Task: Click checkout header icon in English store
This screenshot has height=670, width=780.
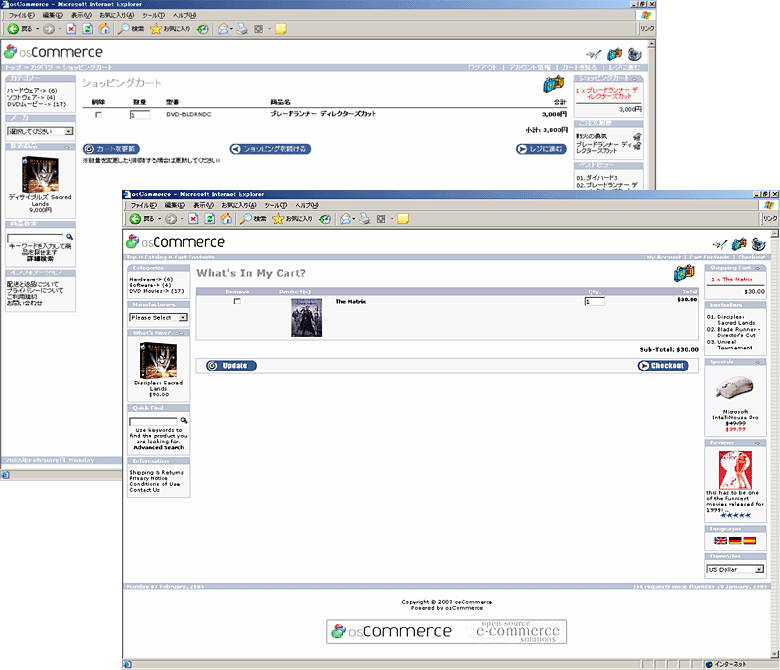Action: (759, 244)
